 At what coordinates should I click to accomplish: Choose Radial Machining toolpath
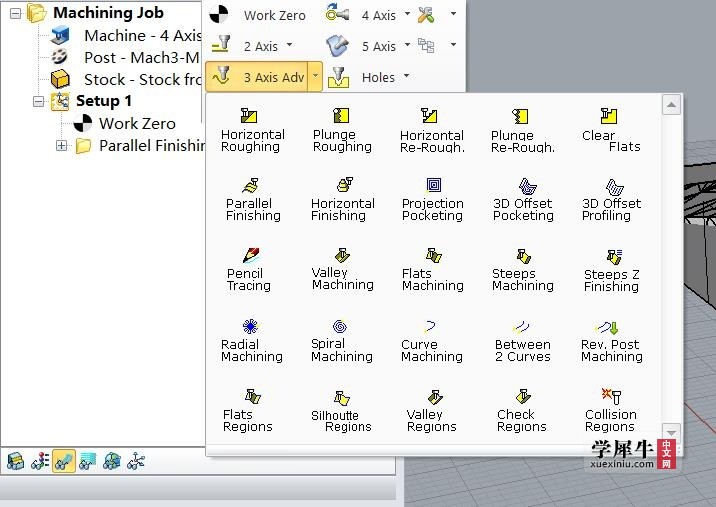pyautogui.click(x=252, y=341)
